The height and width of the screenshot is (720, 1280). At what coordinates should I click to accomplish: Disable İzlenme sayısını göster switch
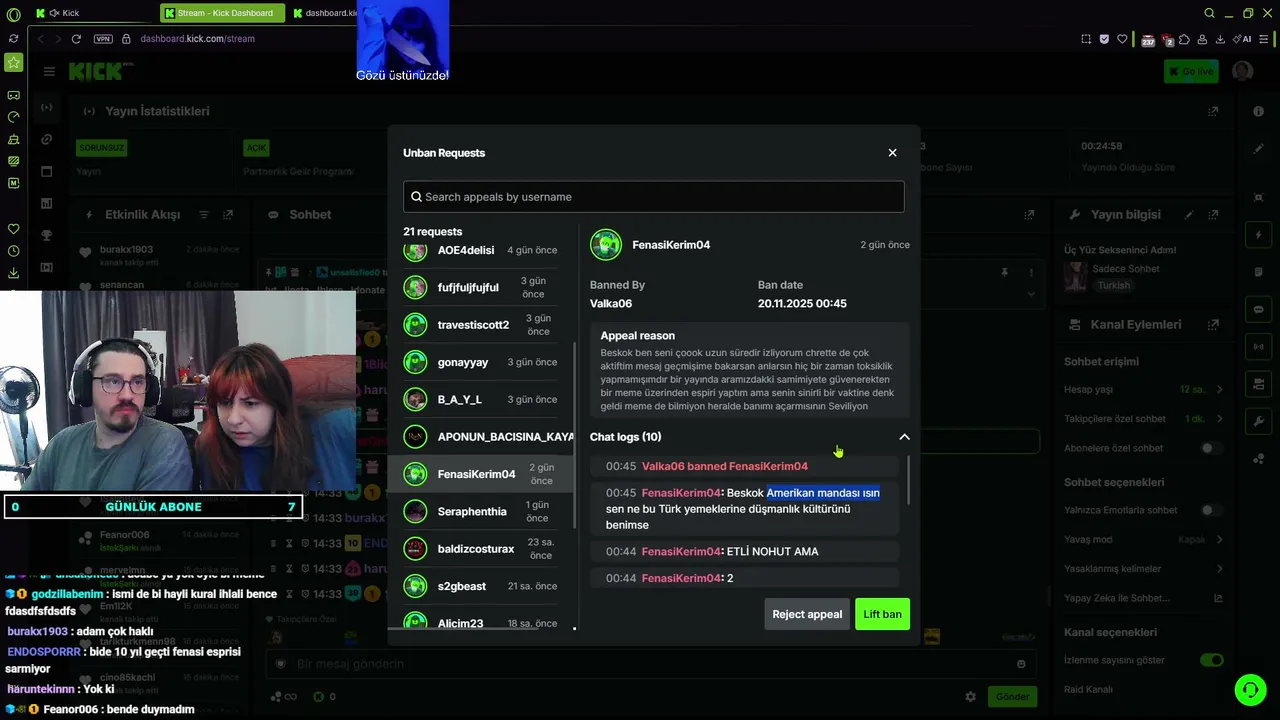1211,660
